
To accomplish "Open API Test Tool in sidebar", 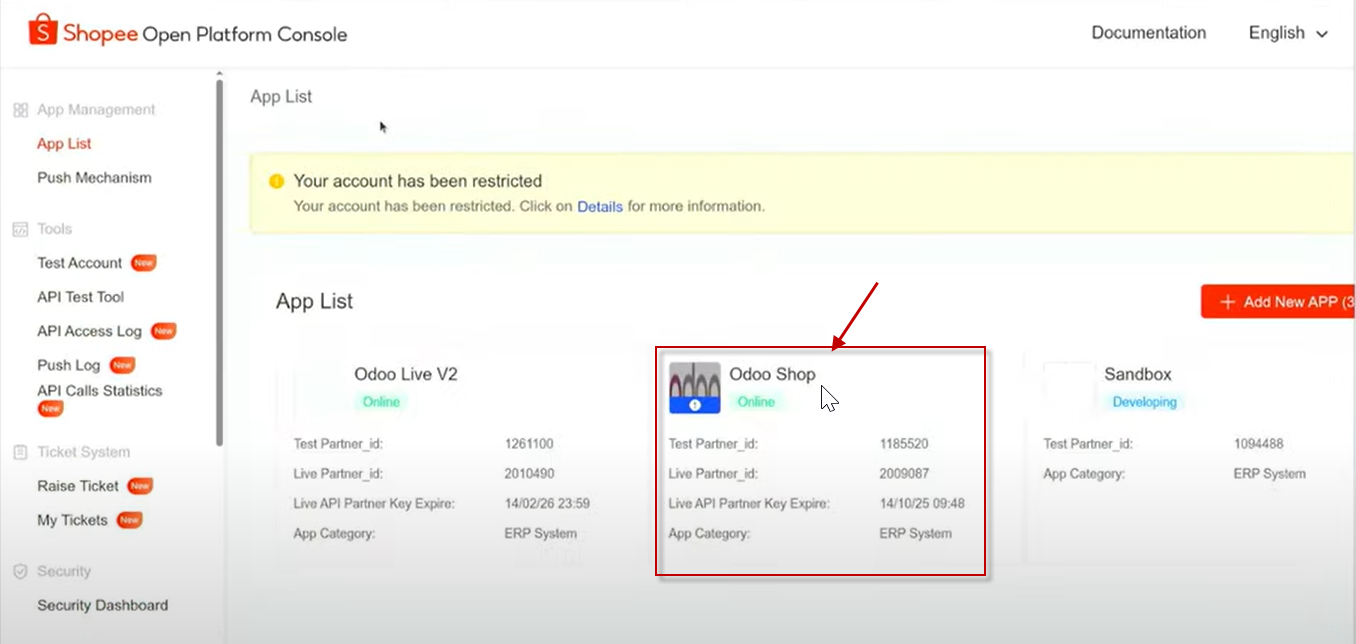I will [x=81, y=297].
